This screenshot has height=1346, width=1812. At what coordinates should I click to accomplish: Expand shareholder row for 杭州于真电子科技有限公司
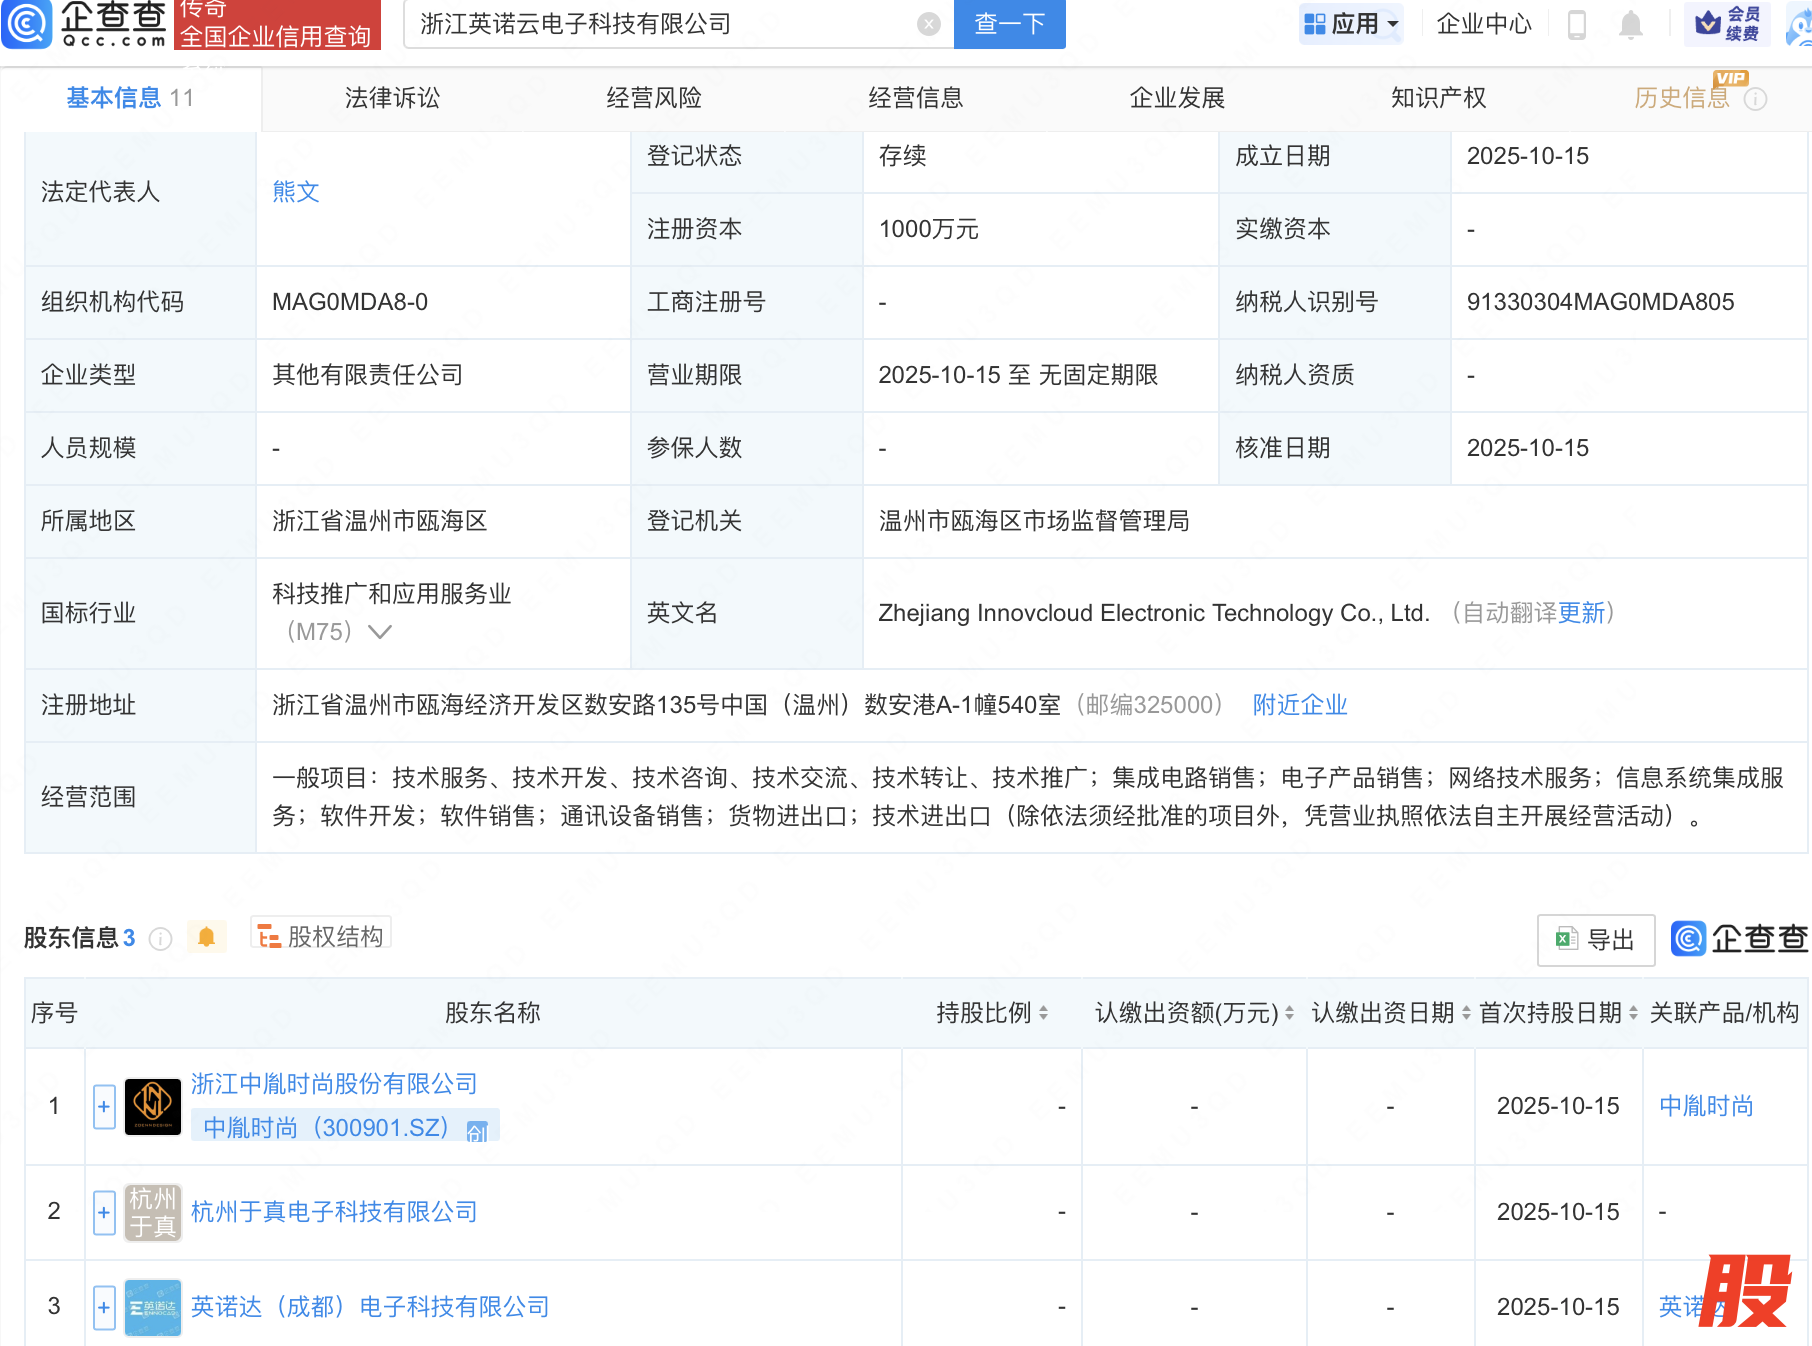point(104,1212)
